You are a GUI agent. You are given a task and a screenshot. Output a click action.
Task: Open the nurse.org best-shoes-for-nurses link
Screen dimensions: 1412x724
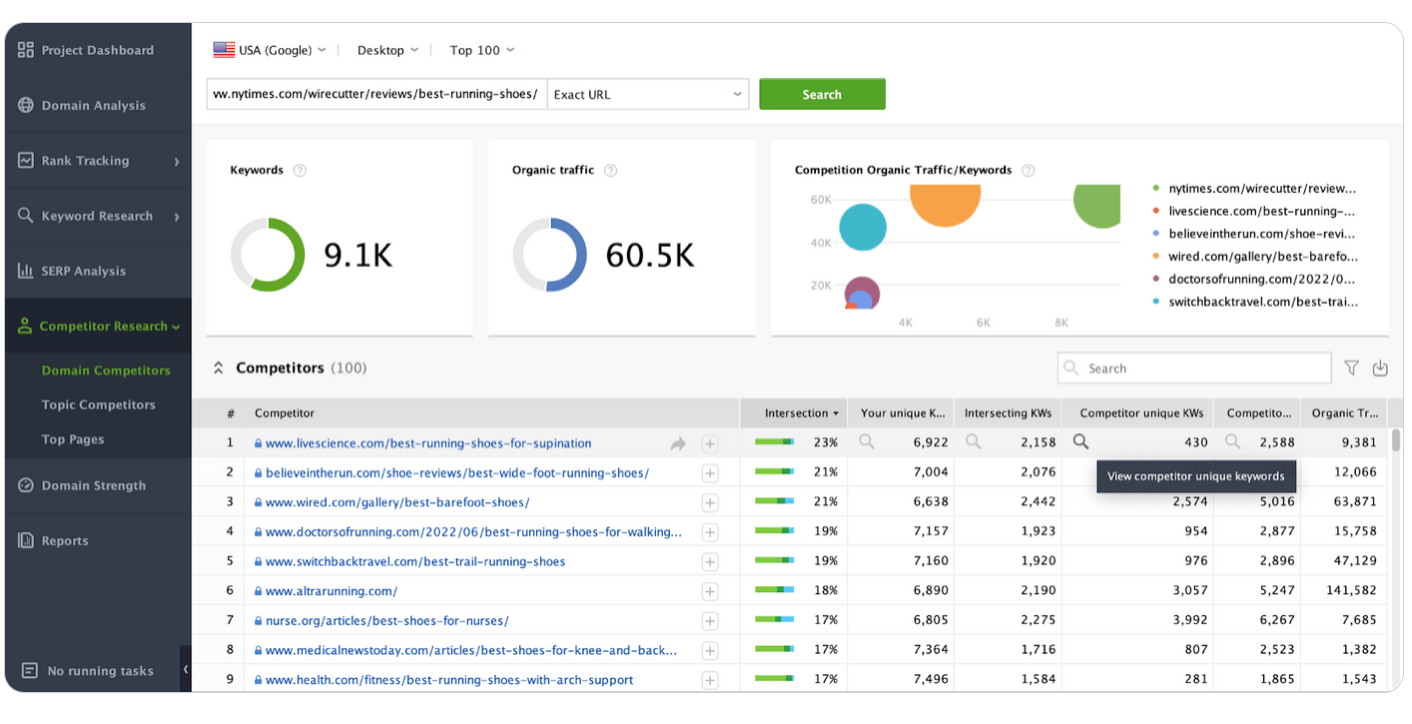(x=387, y=621)
